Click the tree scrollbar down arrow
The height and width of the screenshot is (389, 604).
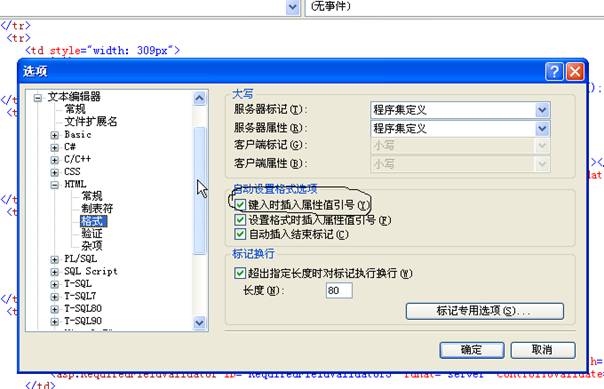pos(200,322)
